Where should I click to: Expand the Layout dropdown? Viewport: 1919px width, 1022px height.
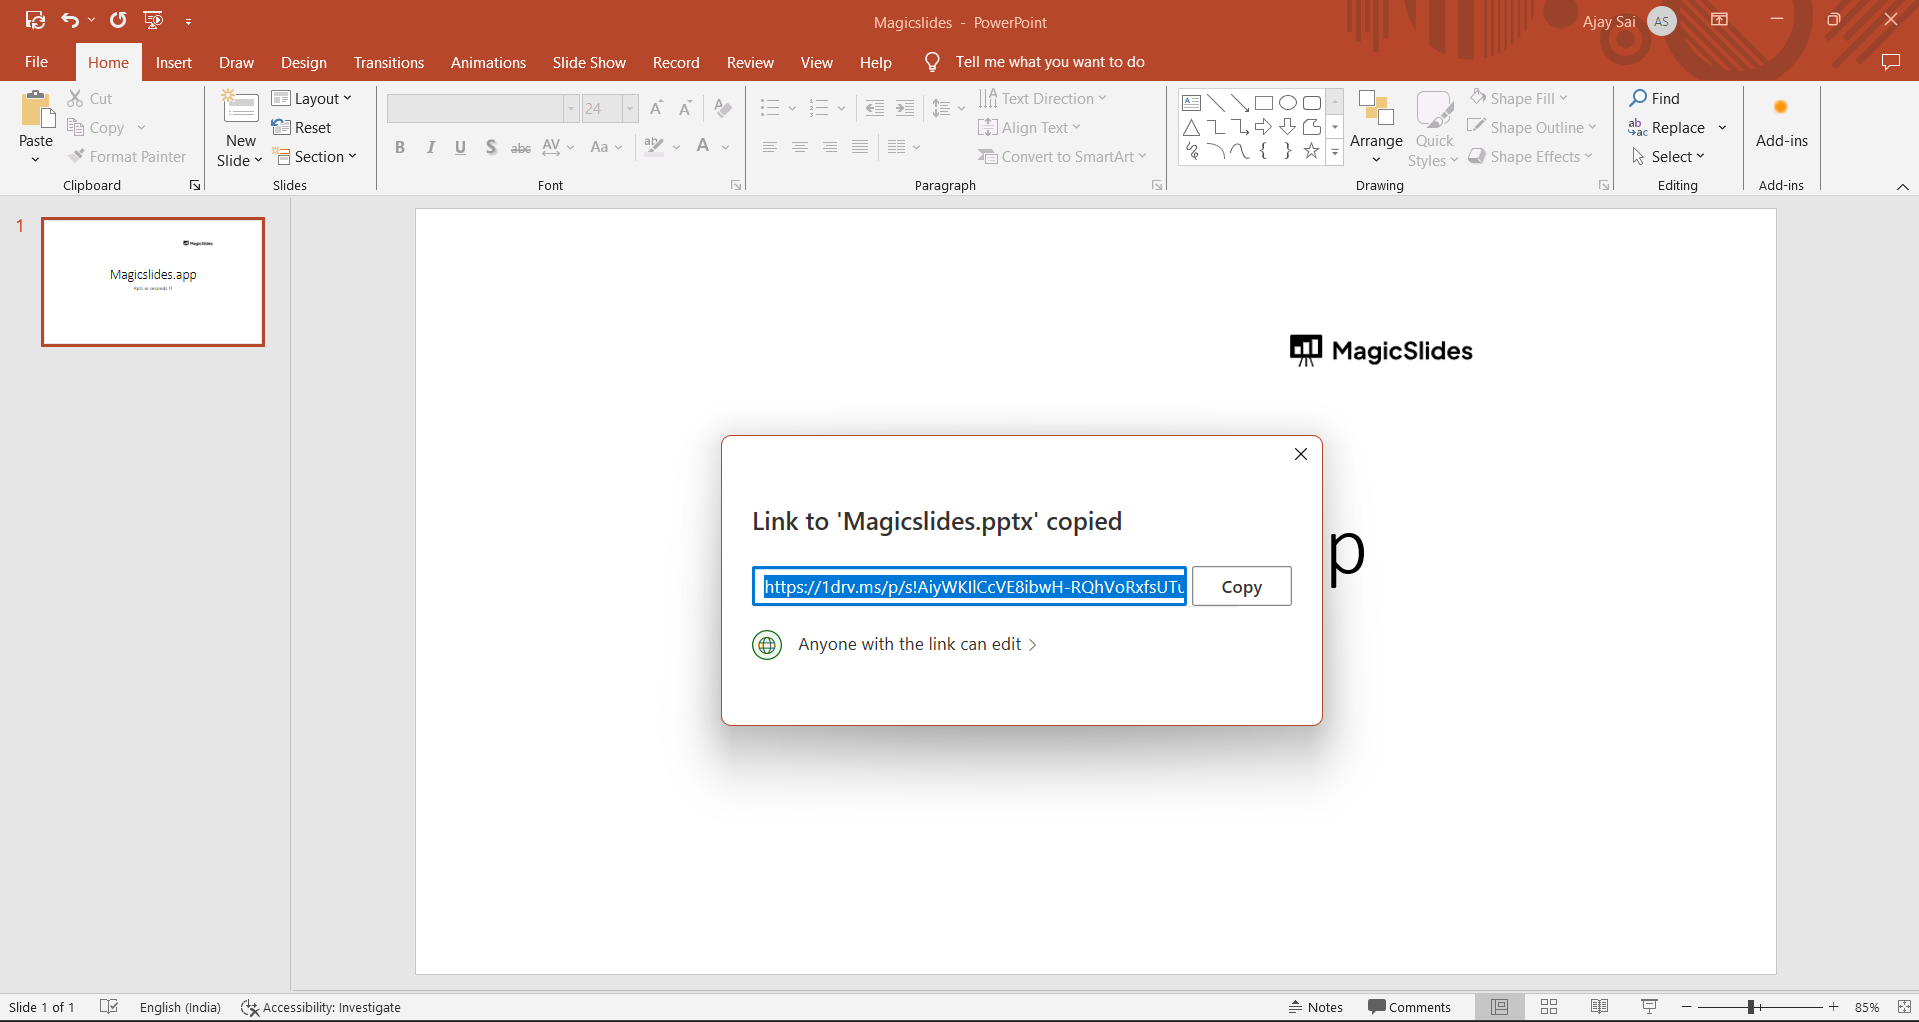pos(312,98)
